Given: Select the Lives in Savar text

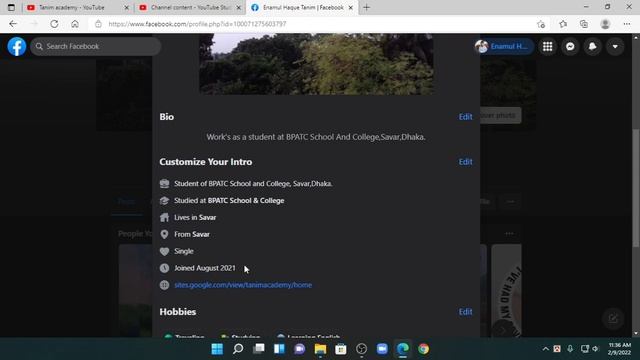Looking at the screenshot, I should click(195, 218).
